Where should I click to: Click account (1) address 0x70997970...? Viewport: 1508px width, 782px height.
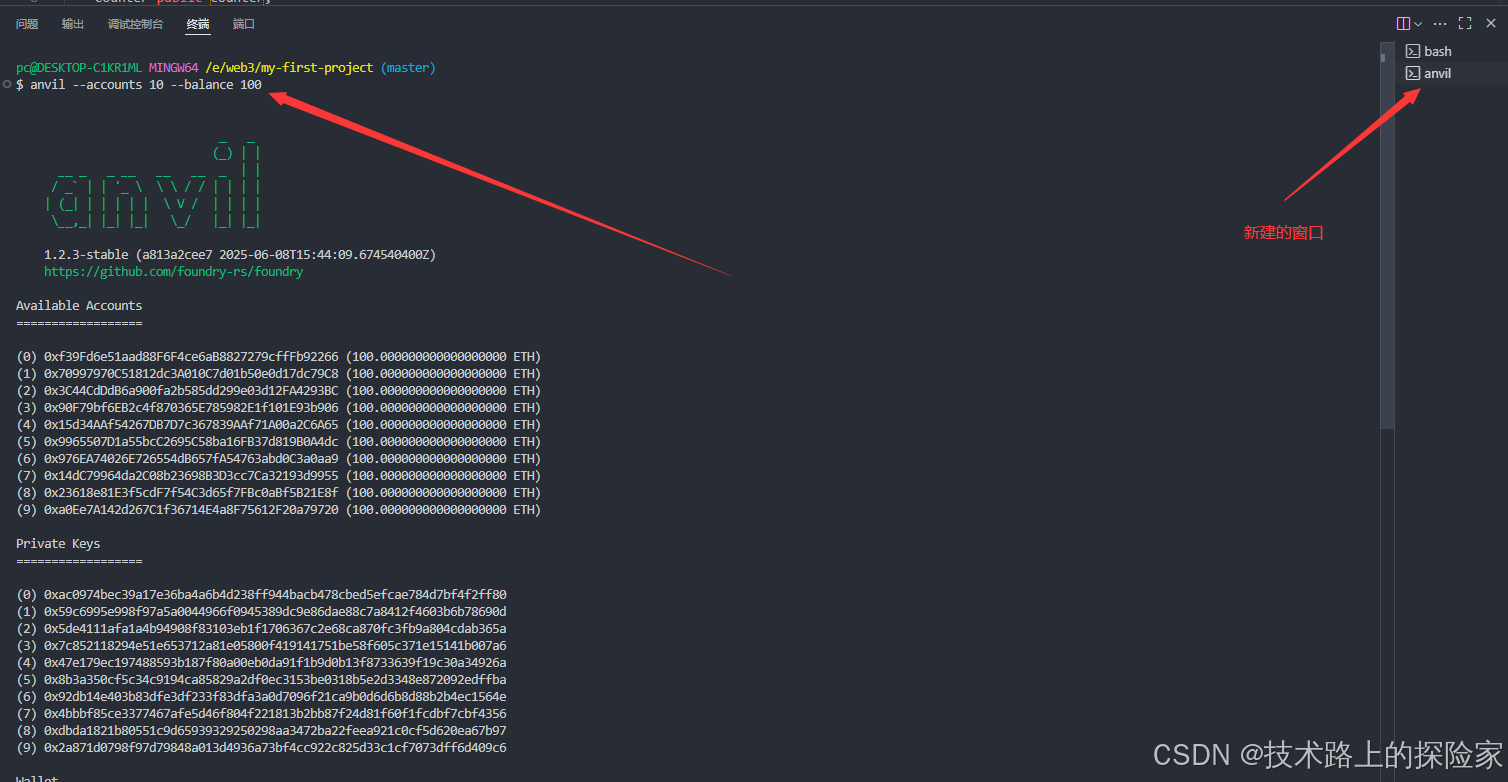coord(191,374)
